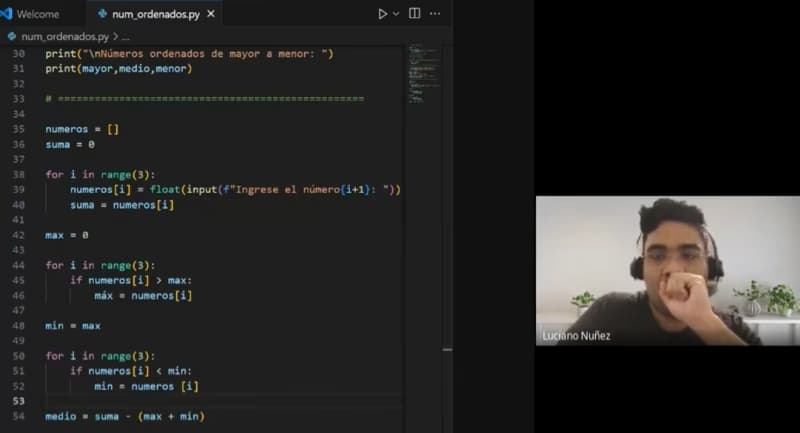This screenshot has width=800, height=433.
Task: Click the vertical scrollbar marker
Action: pyautogui.click(x=447, y=350)
